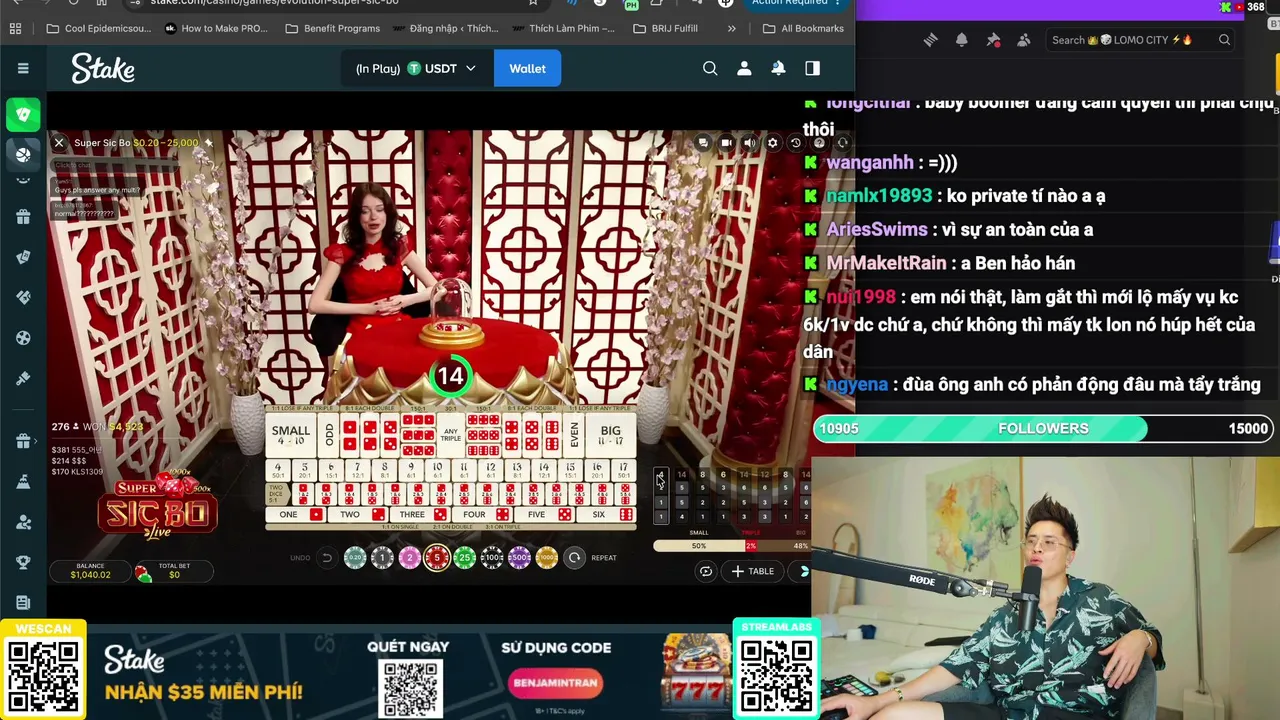Select the pink 2 chip
This screenshot has height=720, width=1280.
[x=409, y=558]
